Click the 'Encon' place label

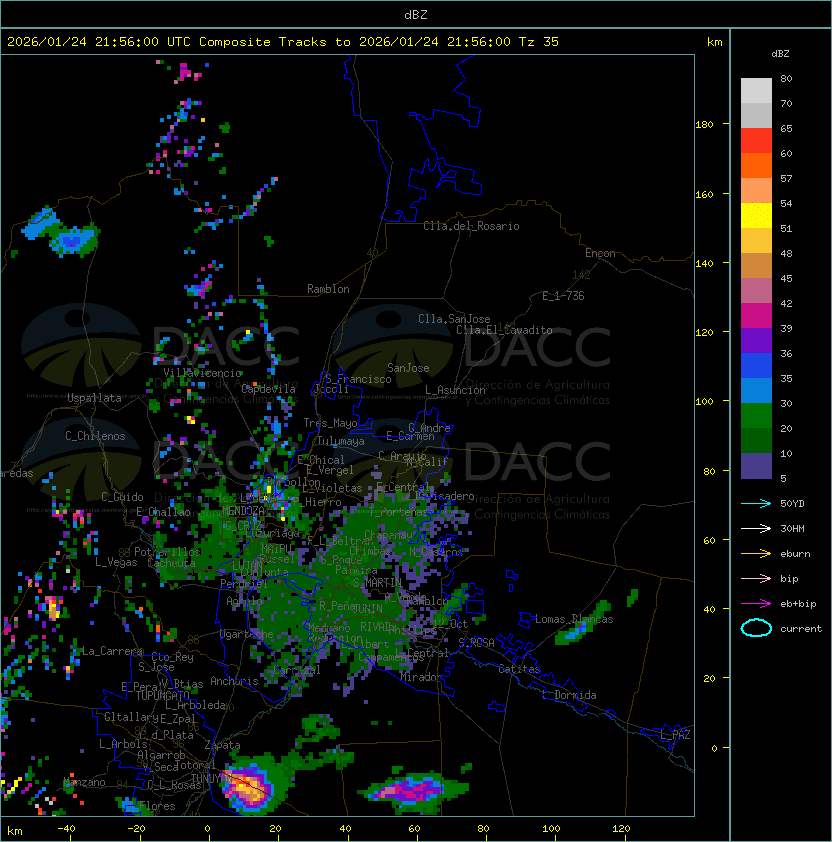[x=600, y=253]
